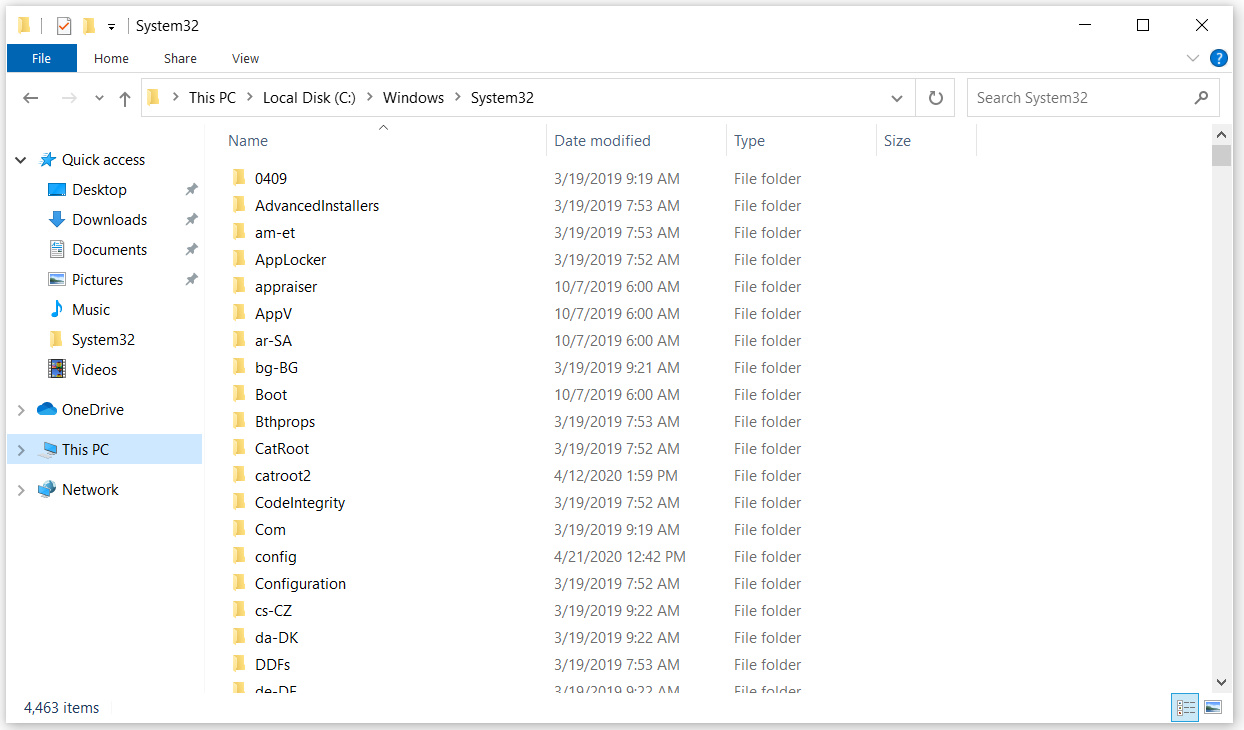The image size is (1244, 730).
Task: Click the search magnifier icon
Action: 1201,97
